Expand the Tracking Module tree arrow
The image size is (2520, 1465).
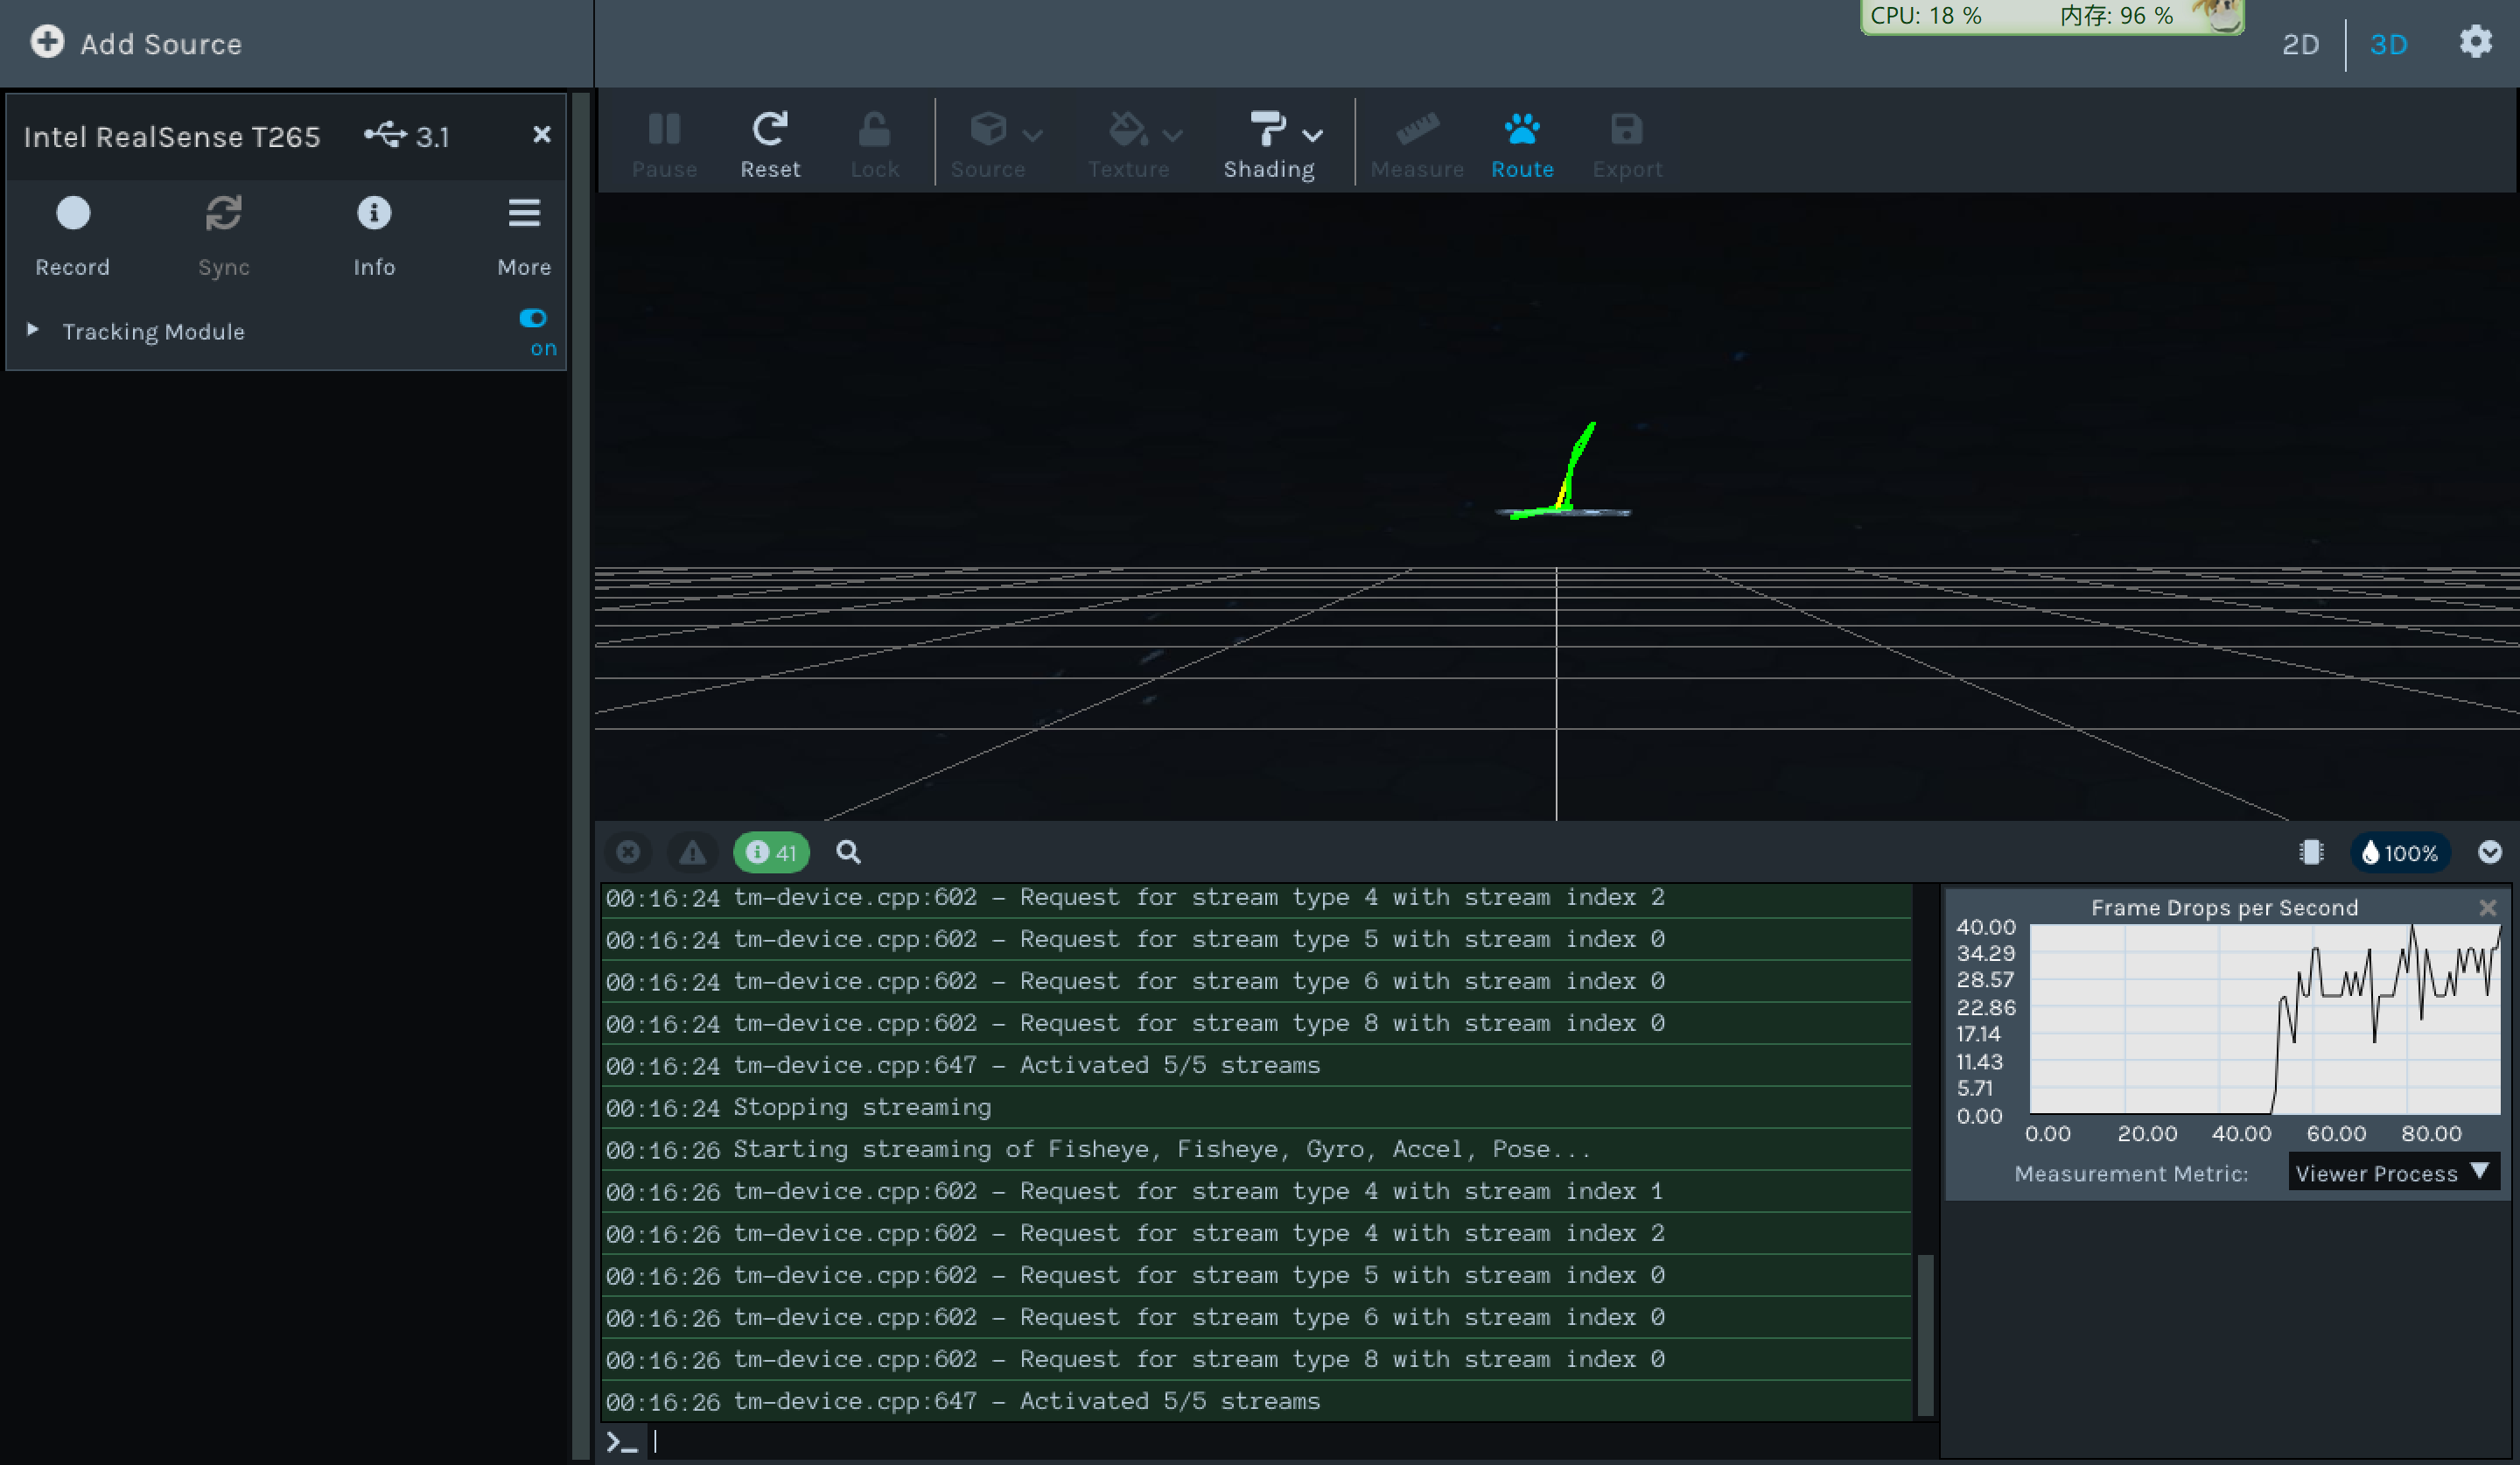click(x=33, y=330)
